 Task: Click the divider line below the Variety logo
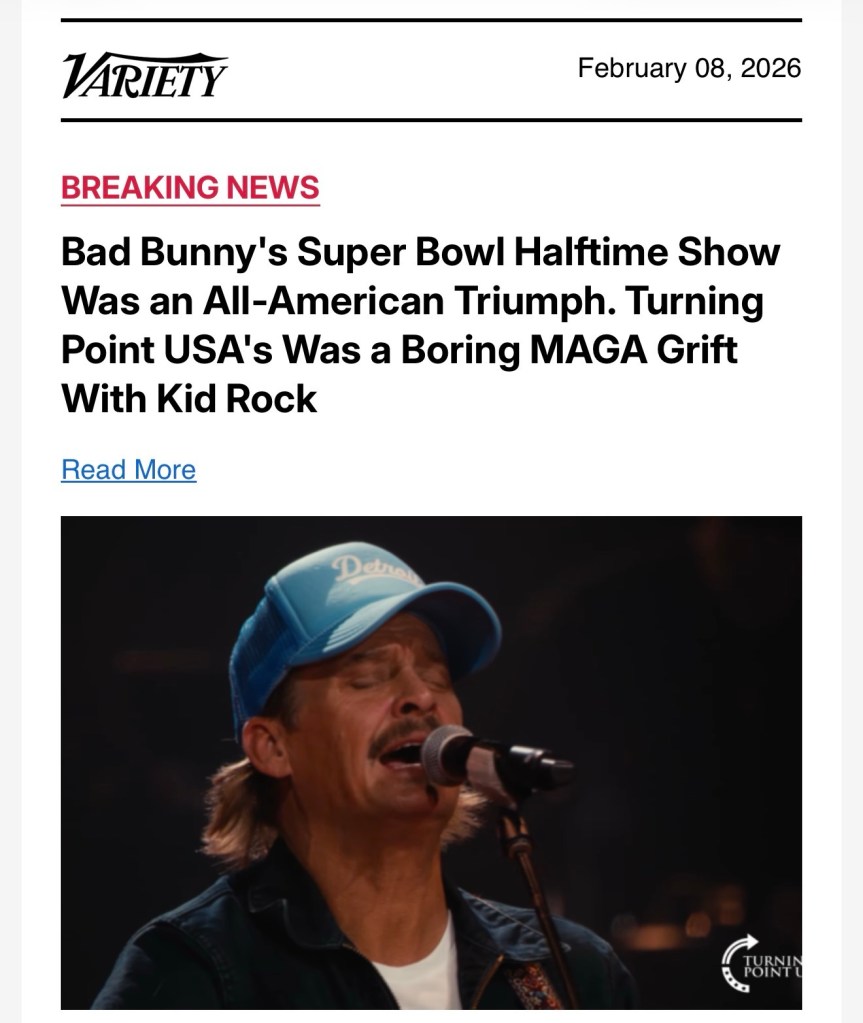point(431,120)
